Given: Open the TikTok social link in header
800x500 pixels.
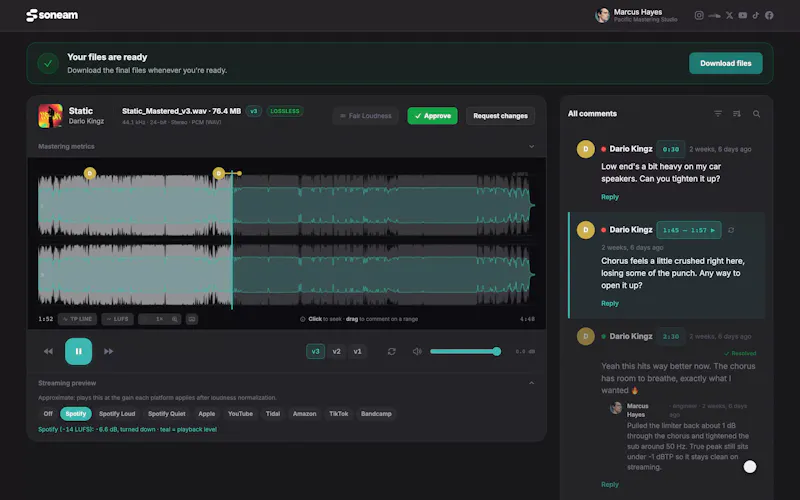Looking at the screenshot, I should [x=756, y=15].
